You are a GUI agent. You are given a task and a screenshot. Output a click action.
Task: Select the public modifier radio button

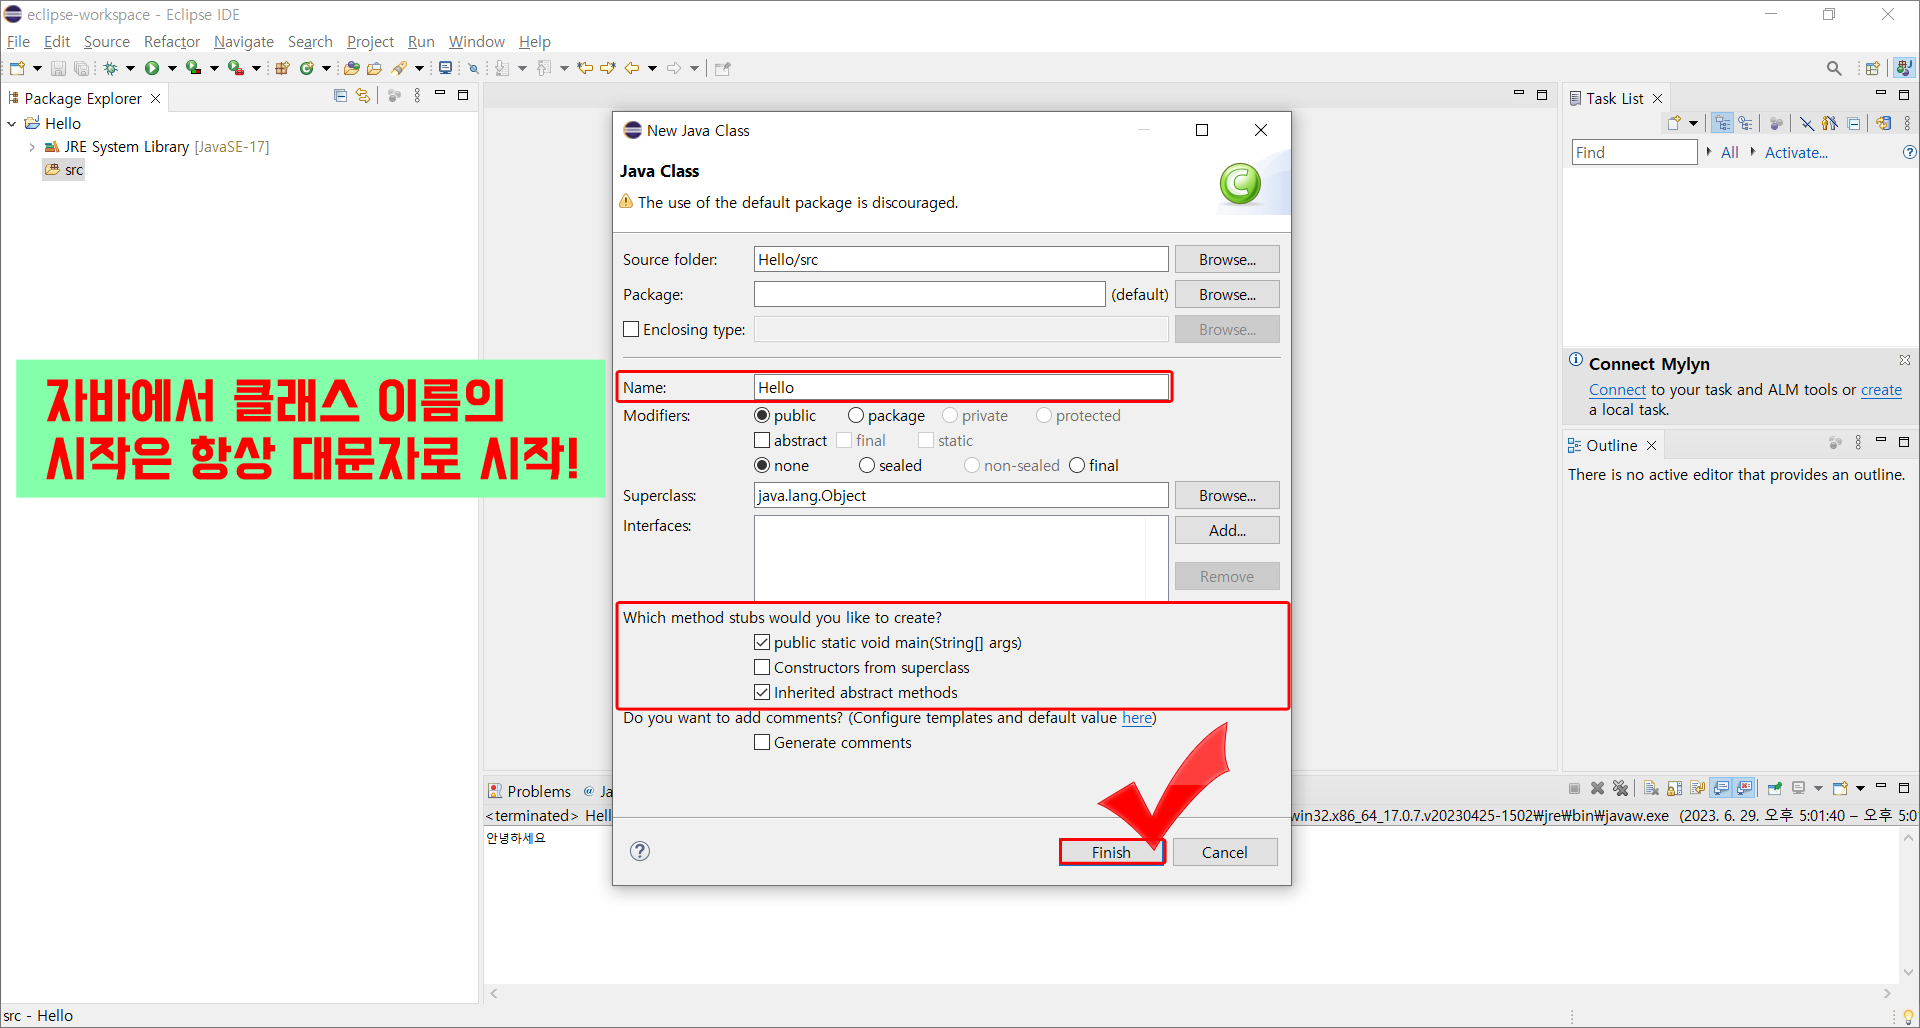762,415
